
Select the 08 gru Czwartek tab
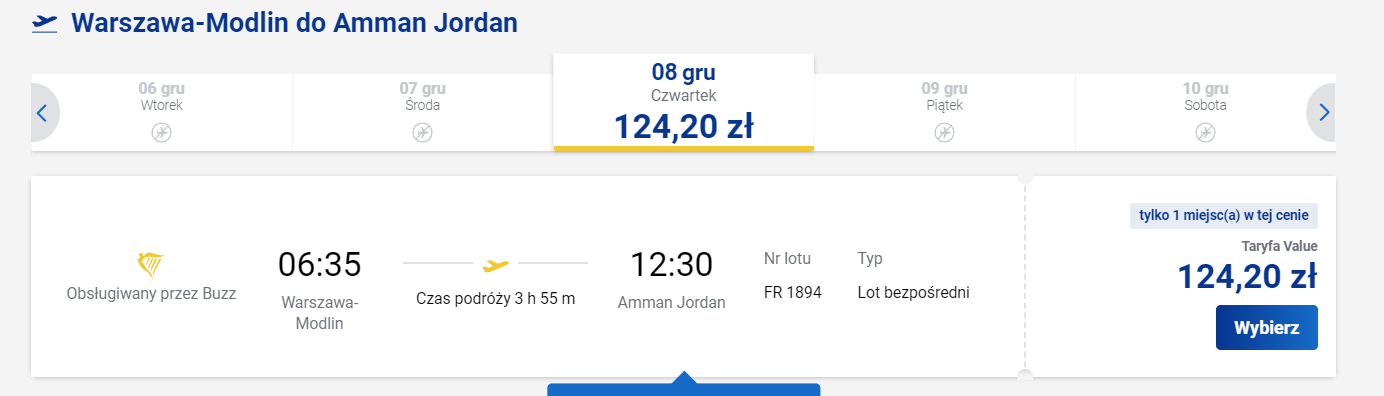pos(684,102)
